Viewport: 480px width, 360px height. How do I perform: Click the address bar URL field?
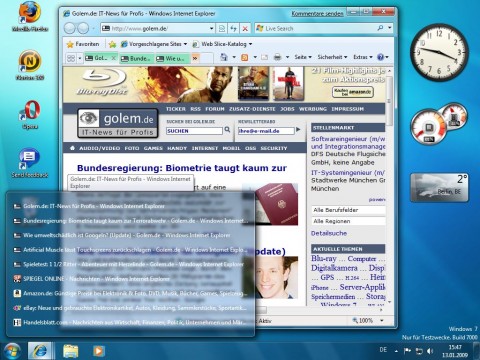point(158,29)
